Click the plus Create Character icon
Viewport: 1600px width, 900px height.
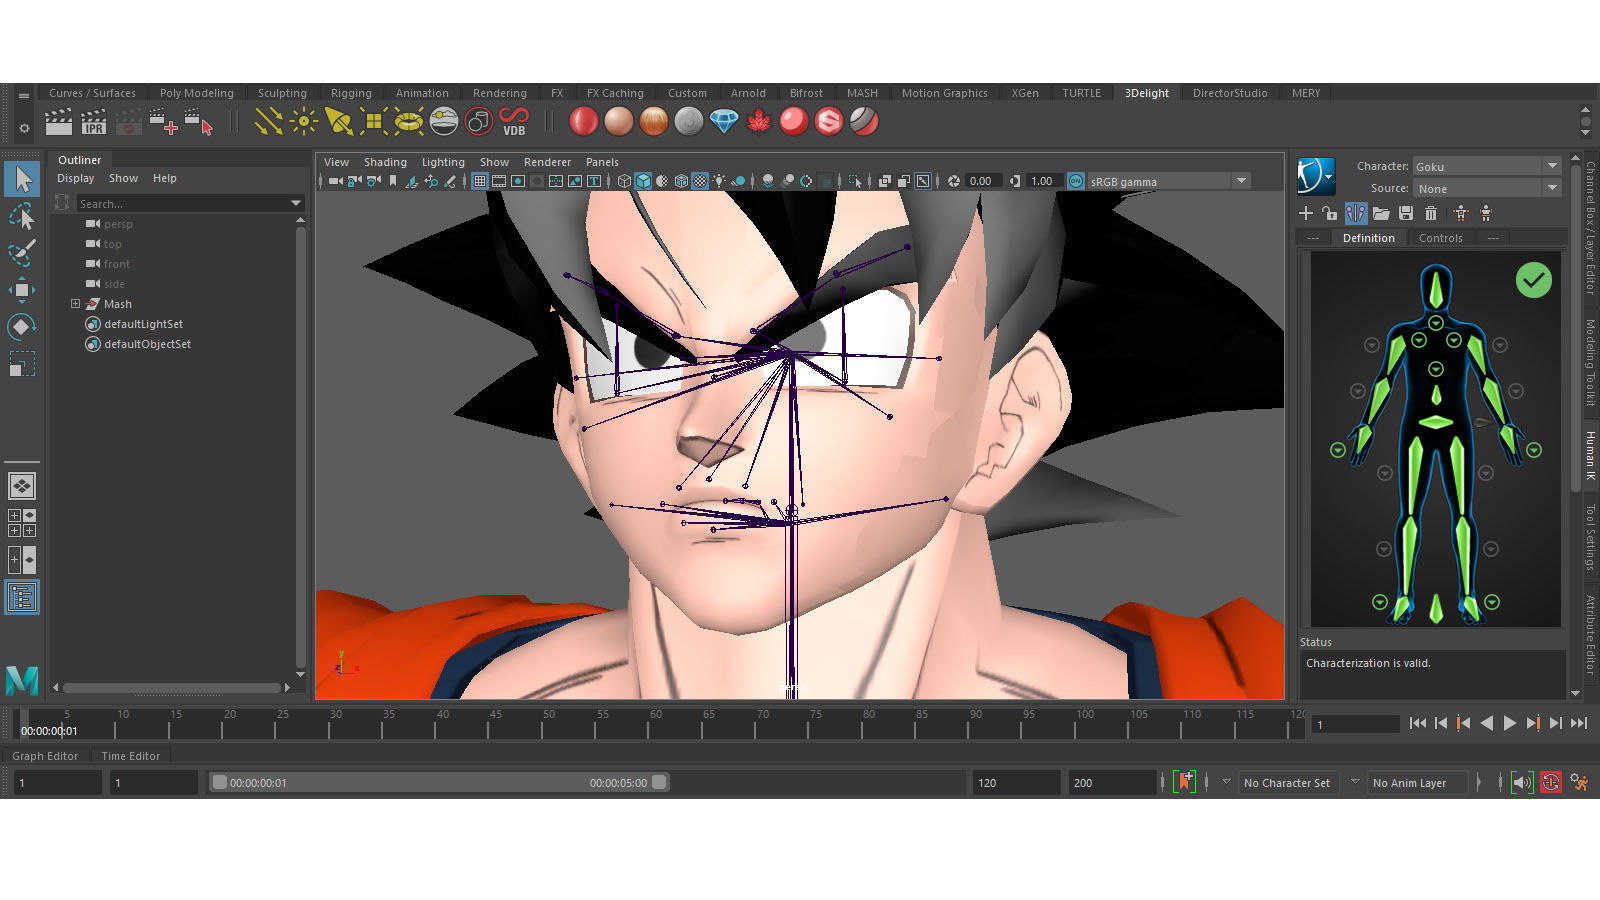(x=1306, y=213)
